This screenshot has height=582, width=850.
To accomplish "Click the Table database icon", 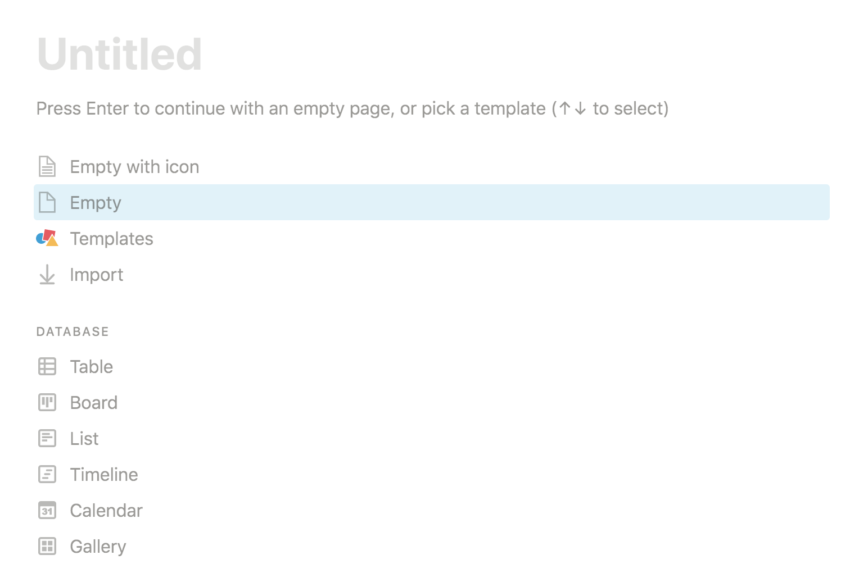I will click(x=46, y=367).
